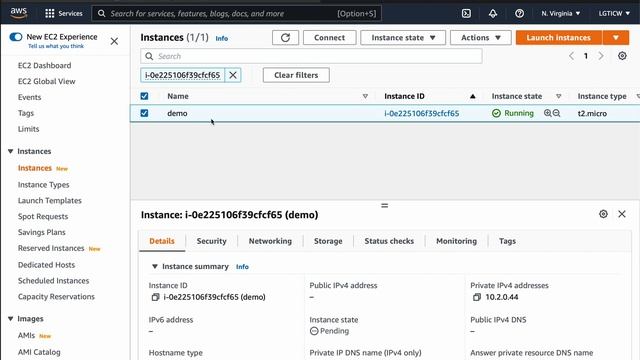640x360 pixels.
Task: Open Savings Plans in sidebar
Action: click(x=42, y=232)
